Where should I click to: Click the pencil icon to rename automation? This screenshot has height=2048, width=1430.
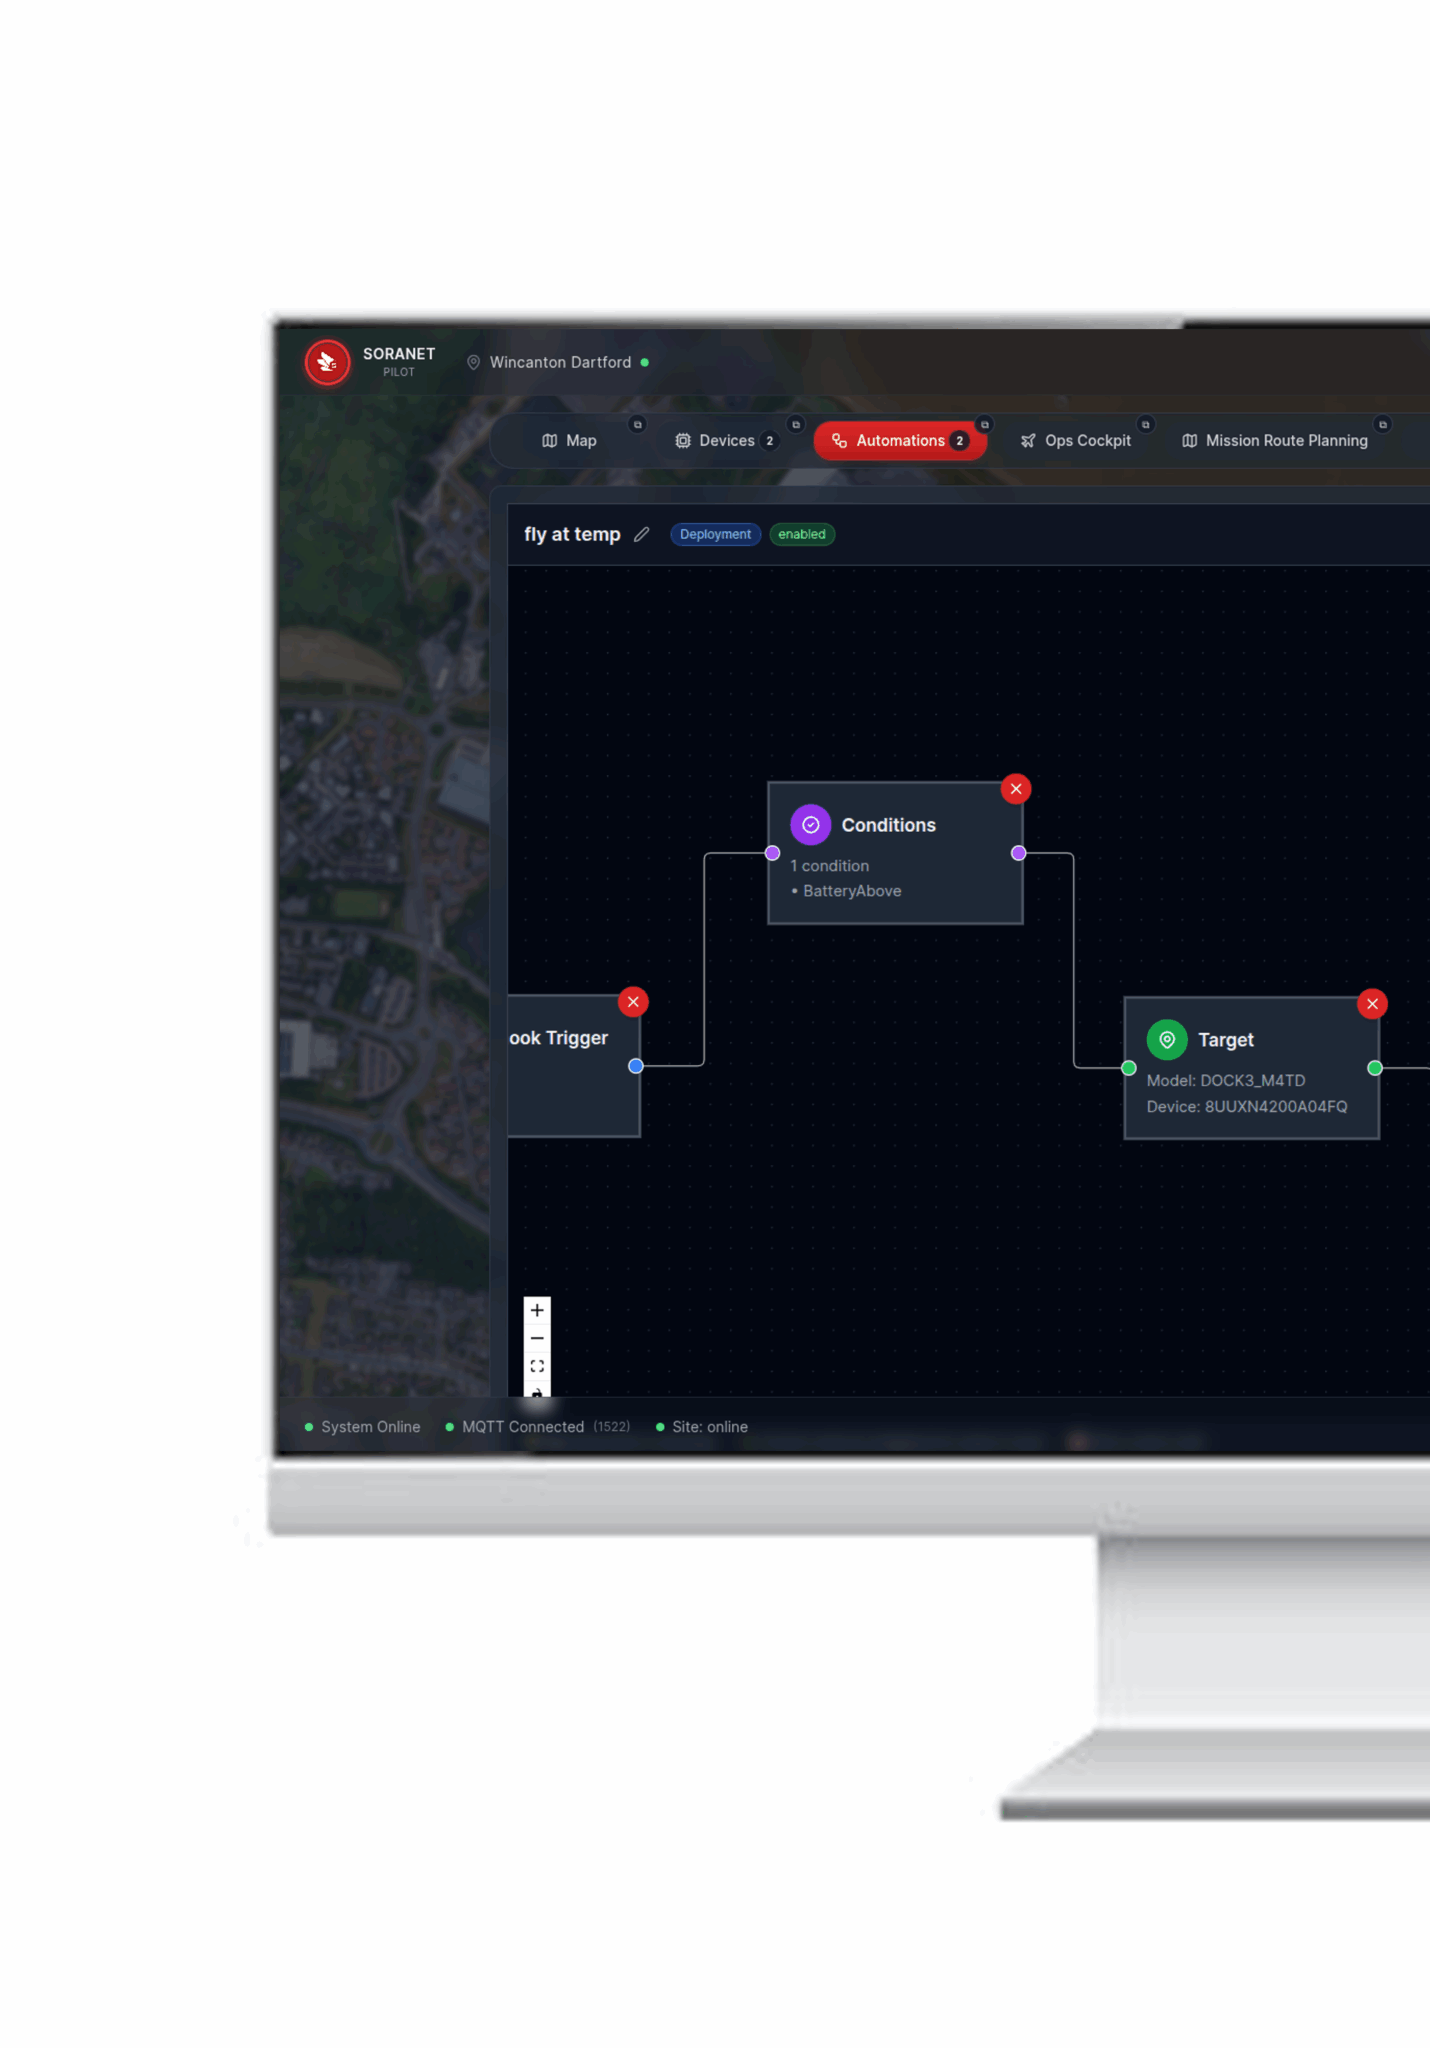tap(642, 534)
